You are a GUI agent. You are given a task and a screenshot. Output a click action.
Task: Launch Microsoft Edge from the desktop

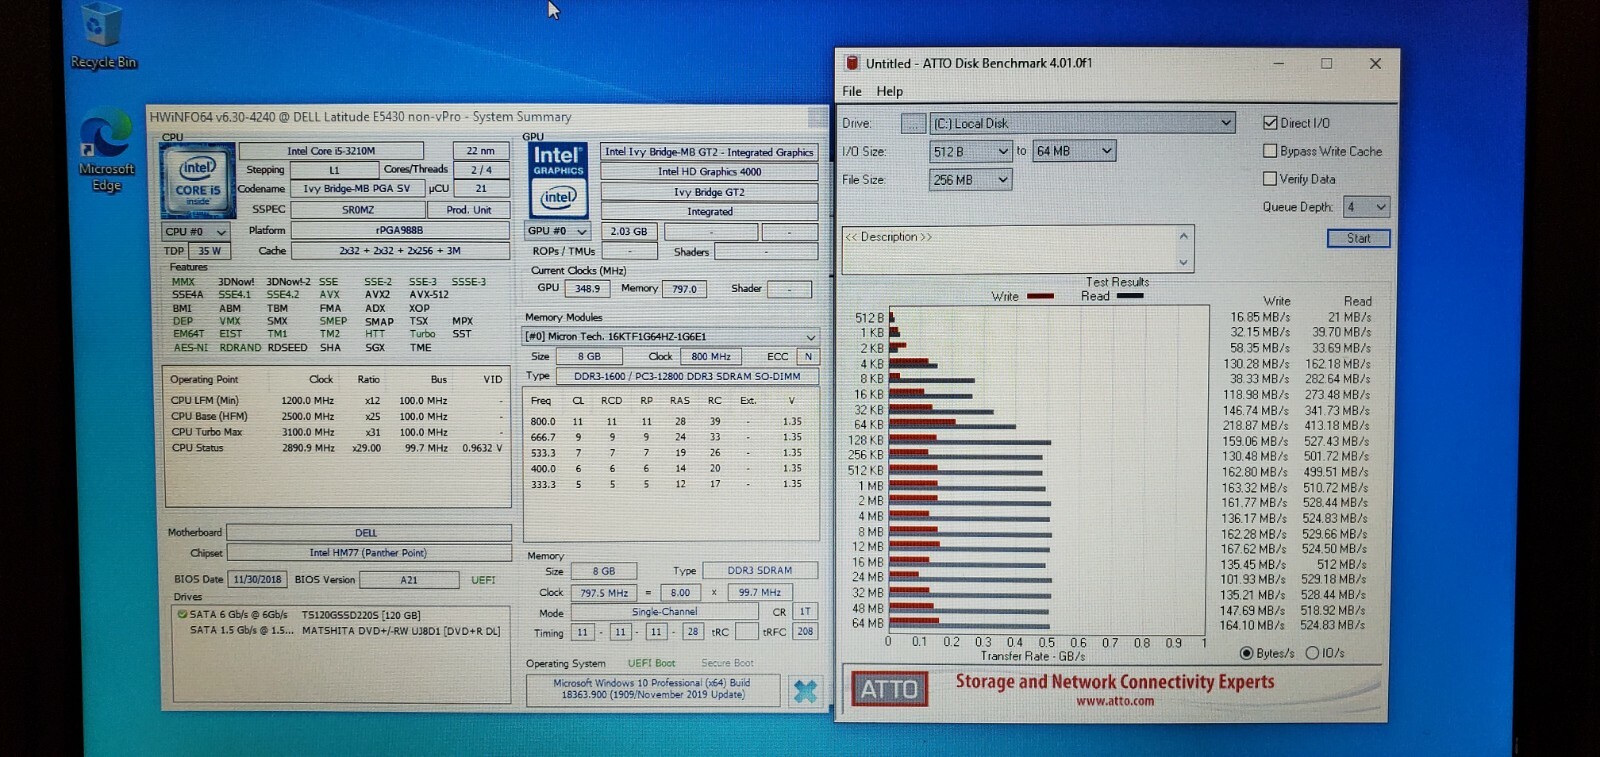105,150
